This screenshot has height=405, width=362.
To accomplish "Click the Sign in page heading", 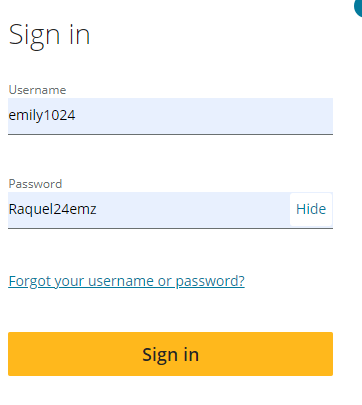I will [49, 35].
